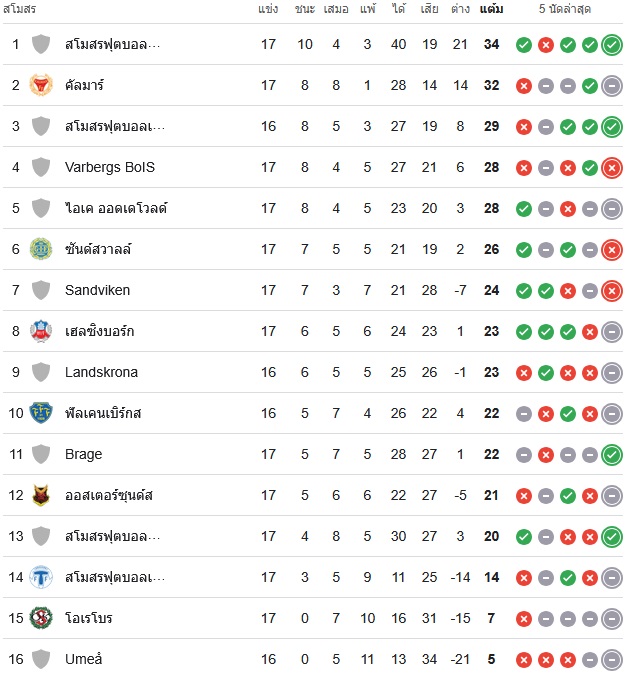Viewport: 631px width, 674px height.
Task: Click the Falkenbergs blue shield crest
Action: (x=41, y=413)
